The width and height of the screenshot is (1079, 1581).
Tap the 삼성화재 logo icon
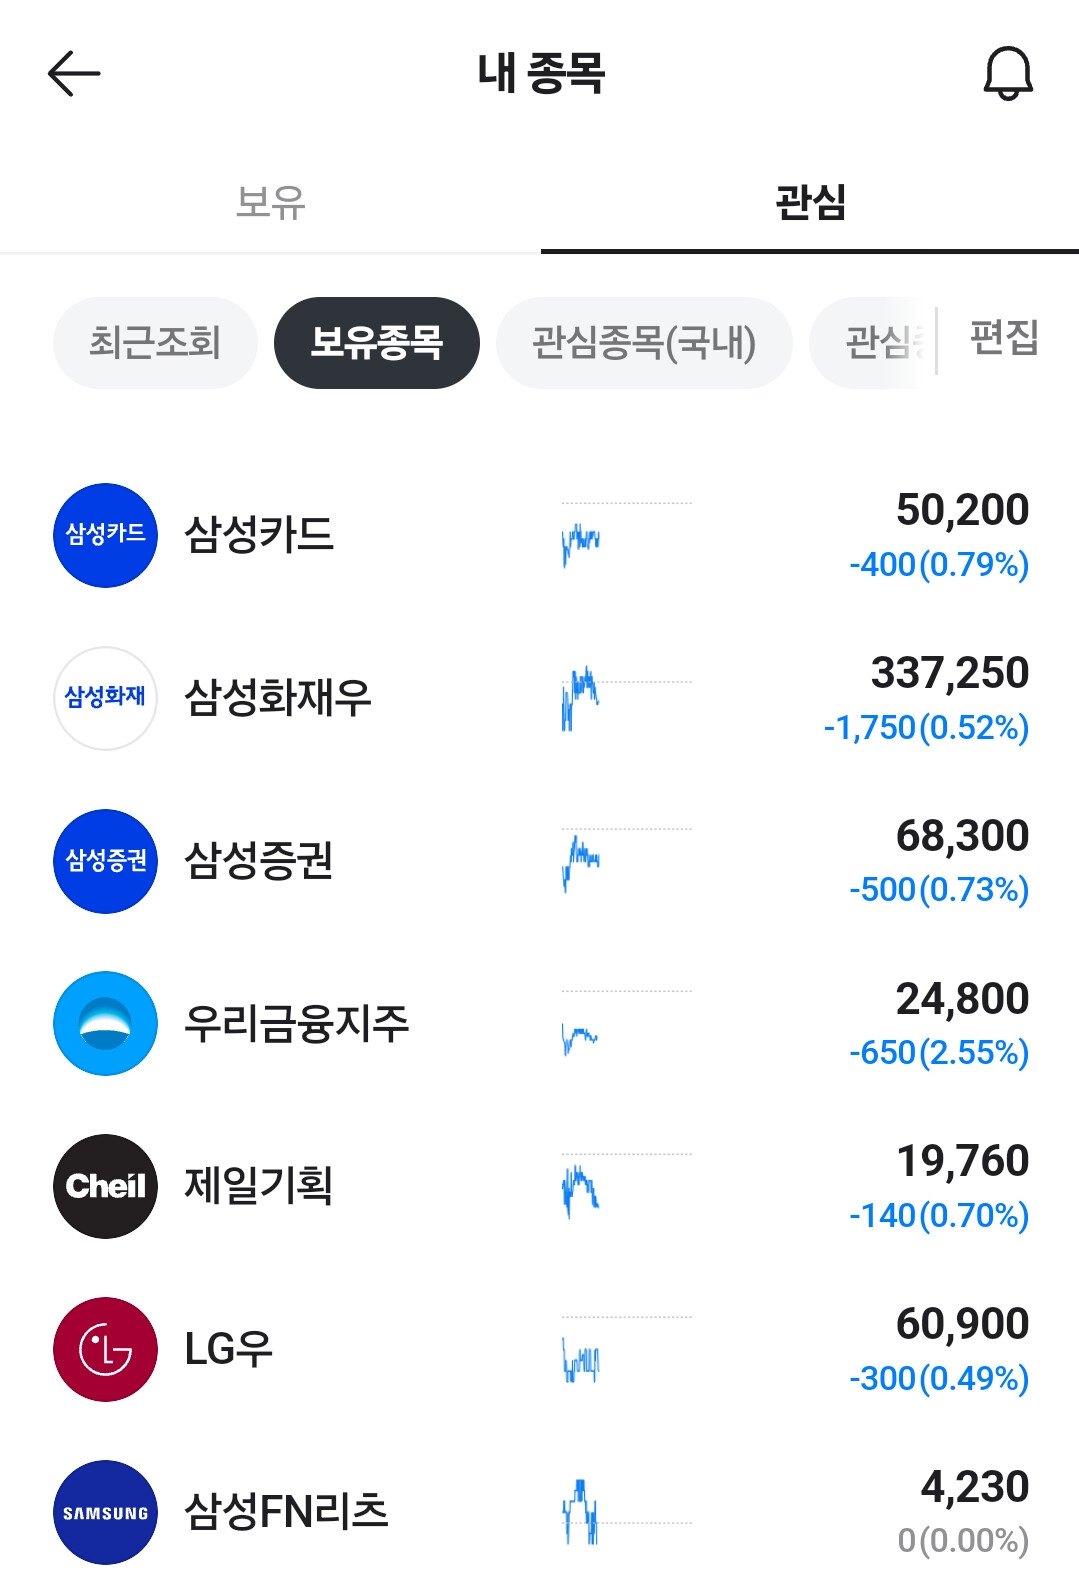(x=105, y=698)
